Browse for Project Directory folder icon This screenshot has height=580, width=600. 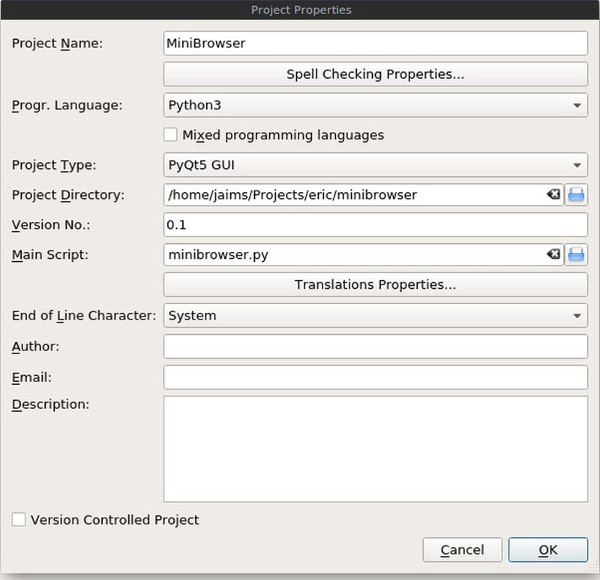[576, 195]
